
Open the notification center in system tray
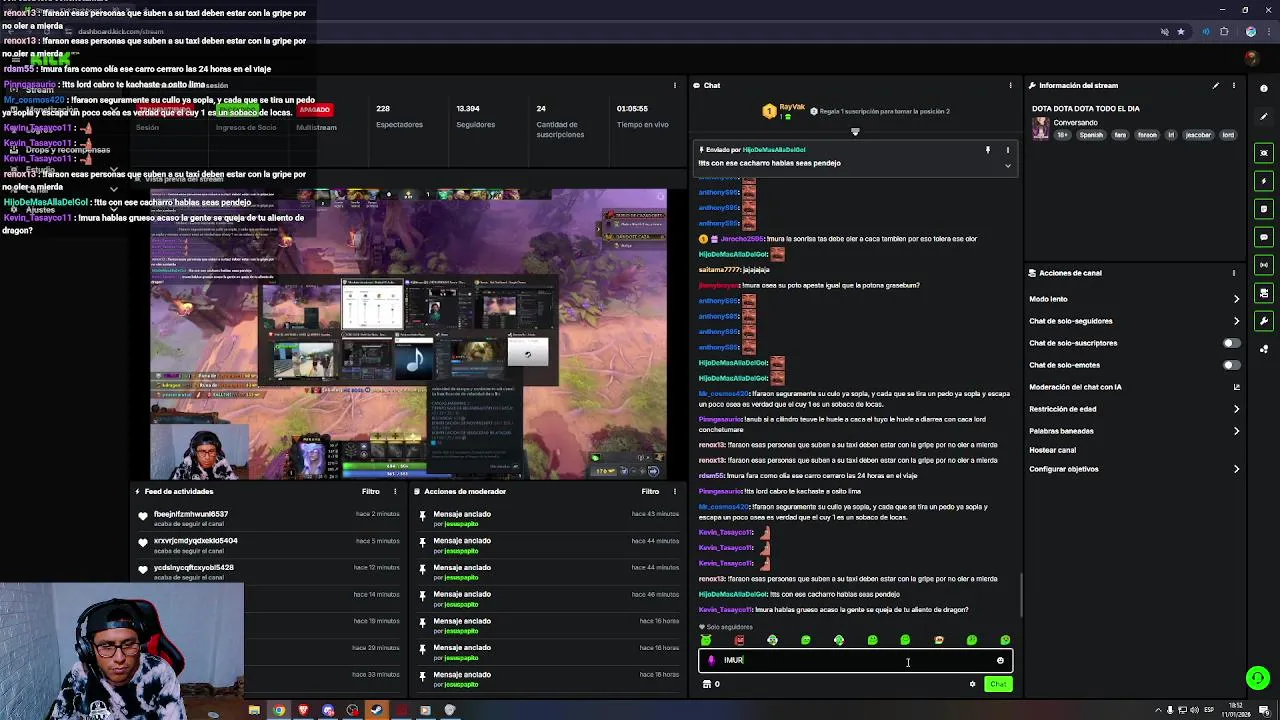[1266, 711]
